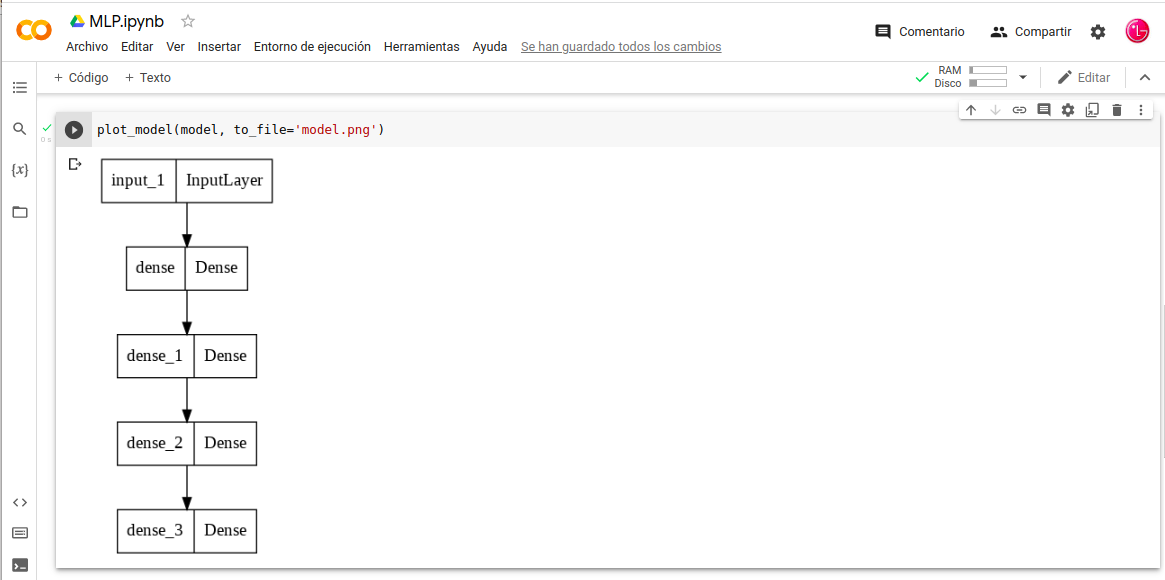Viewport: 1165px width, 580px height.
Task: Open the Files browser panel
Action: tap(20, 212)
